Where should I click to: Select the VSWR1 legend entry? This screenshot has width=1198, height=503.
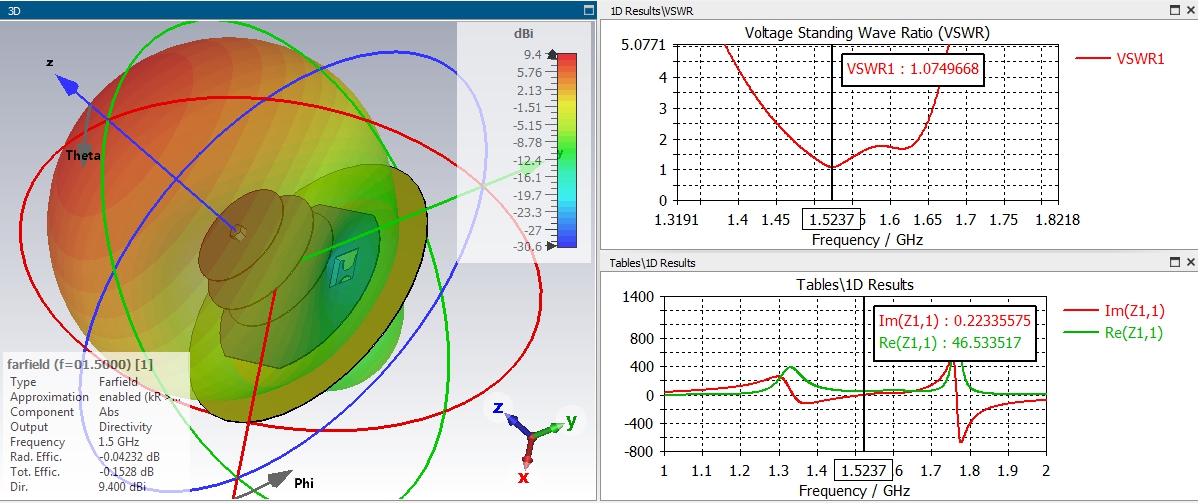point(1120,58)
